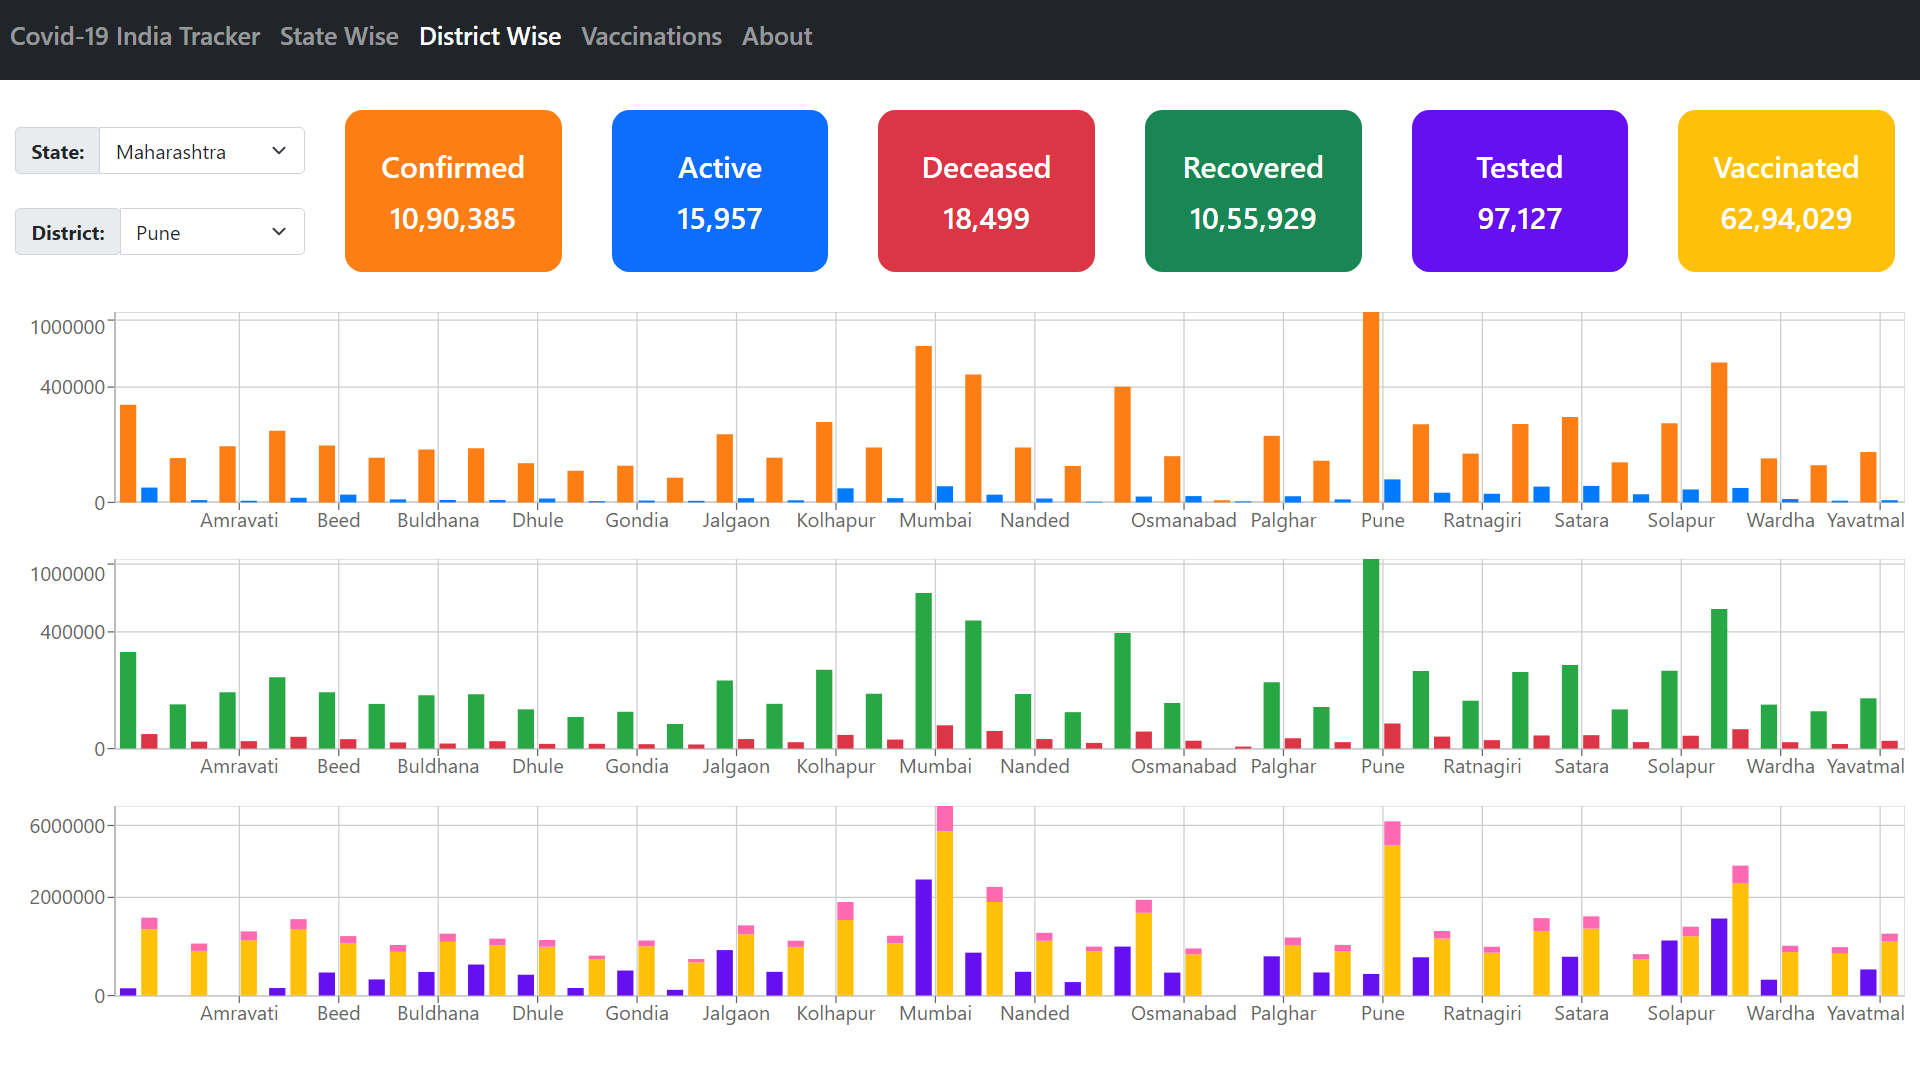
Task: Open the State dropdown showing Maharashtra
Action: 202,151
